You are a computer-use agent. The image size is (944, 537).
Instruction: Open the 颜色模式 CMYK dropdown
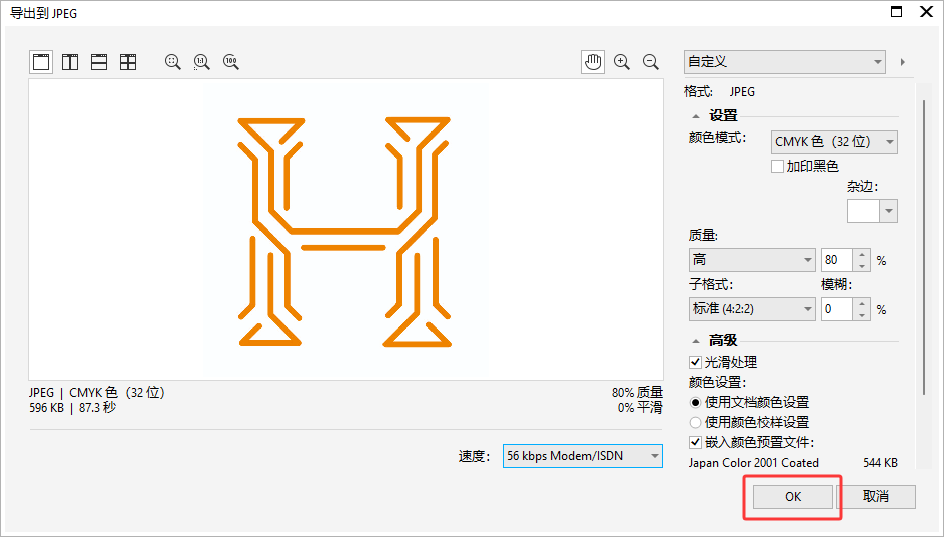[x=834, y=142]
